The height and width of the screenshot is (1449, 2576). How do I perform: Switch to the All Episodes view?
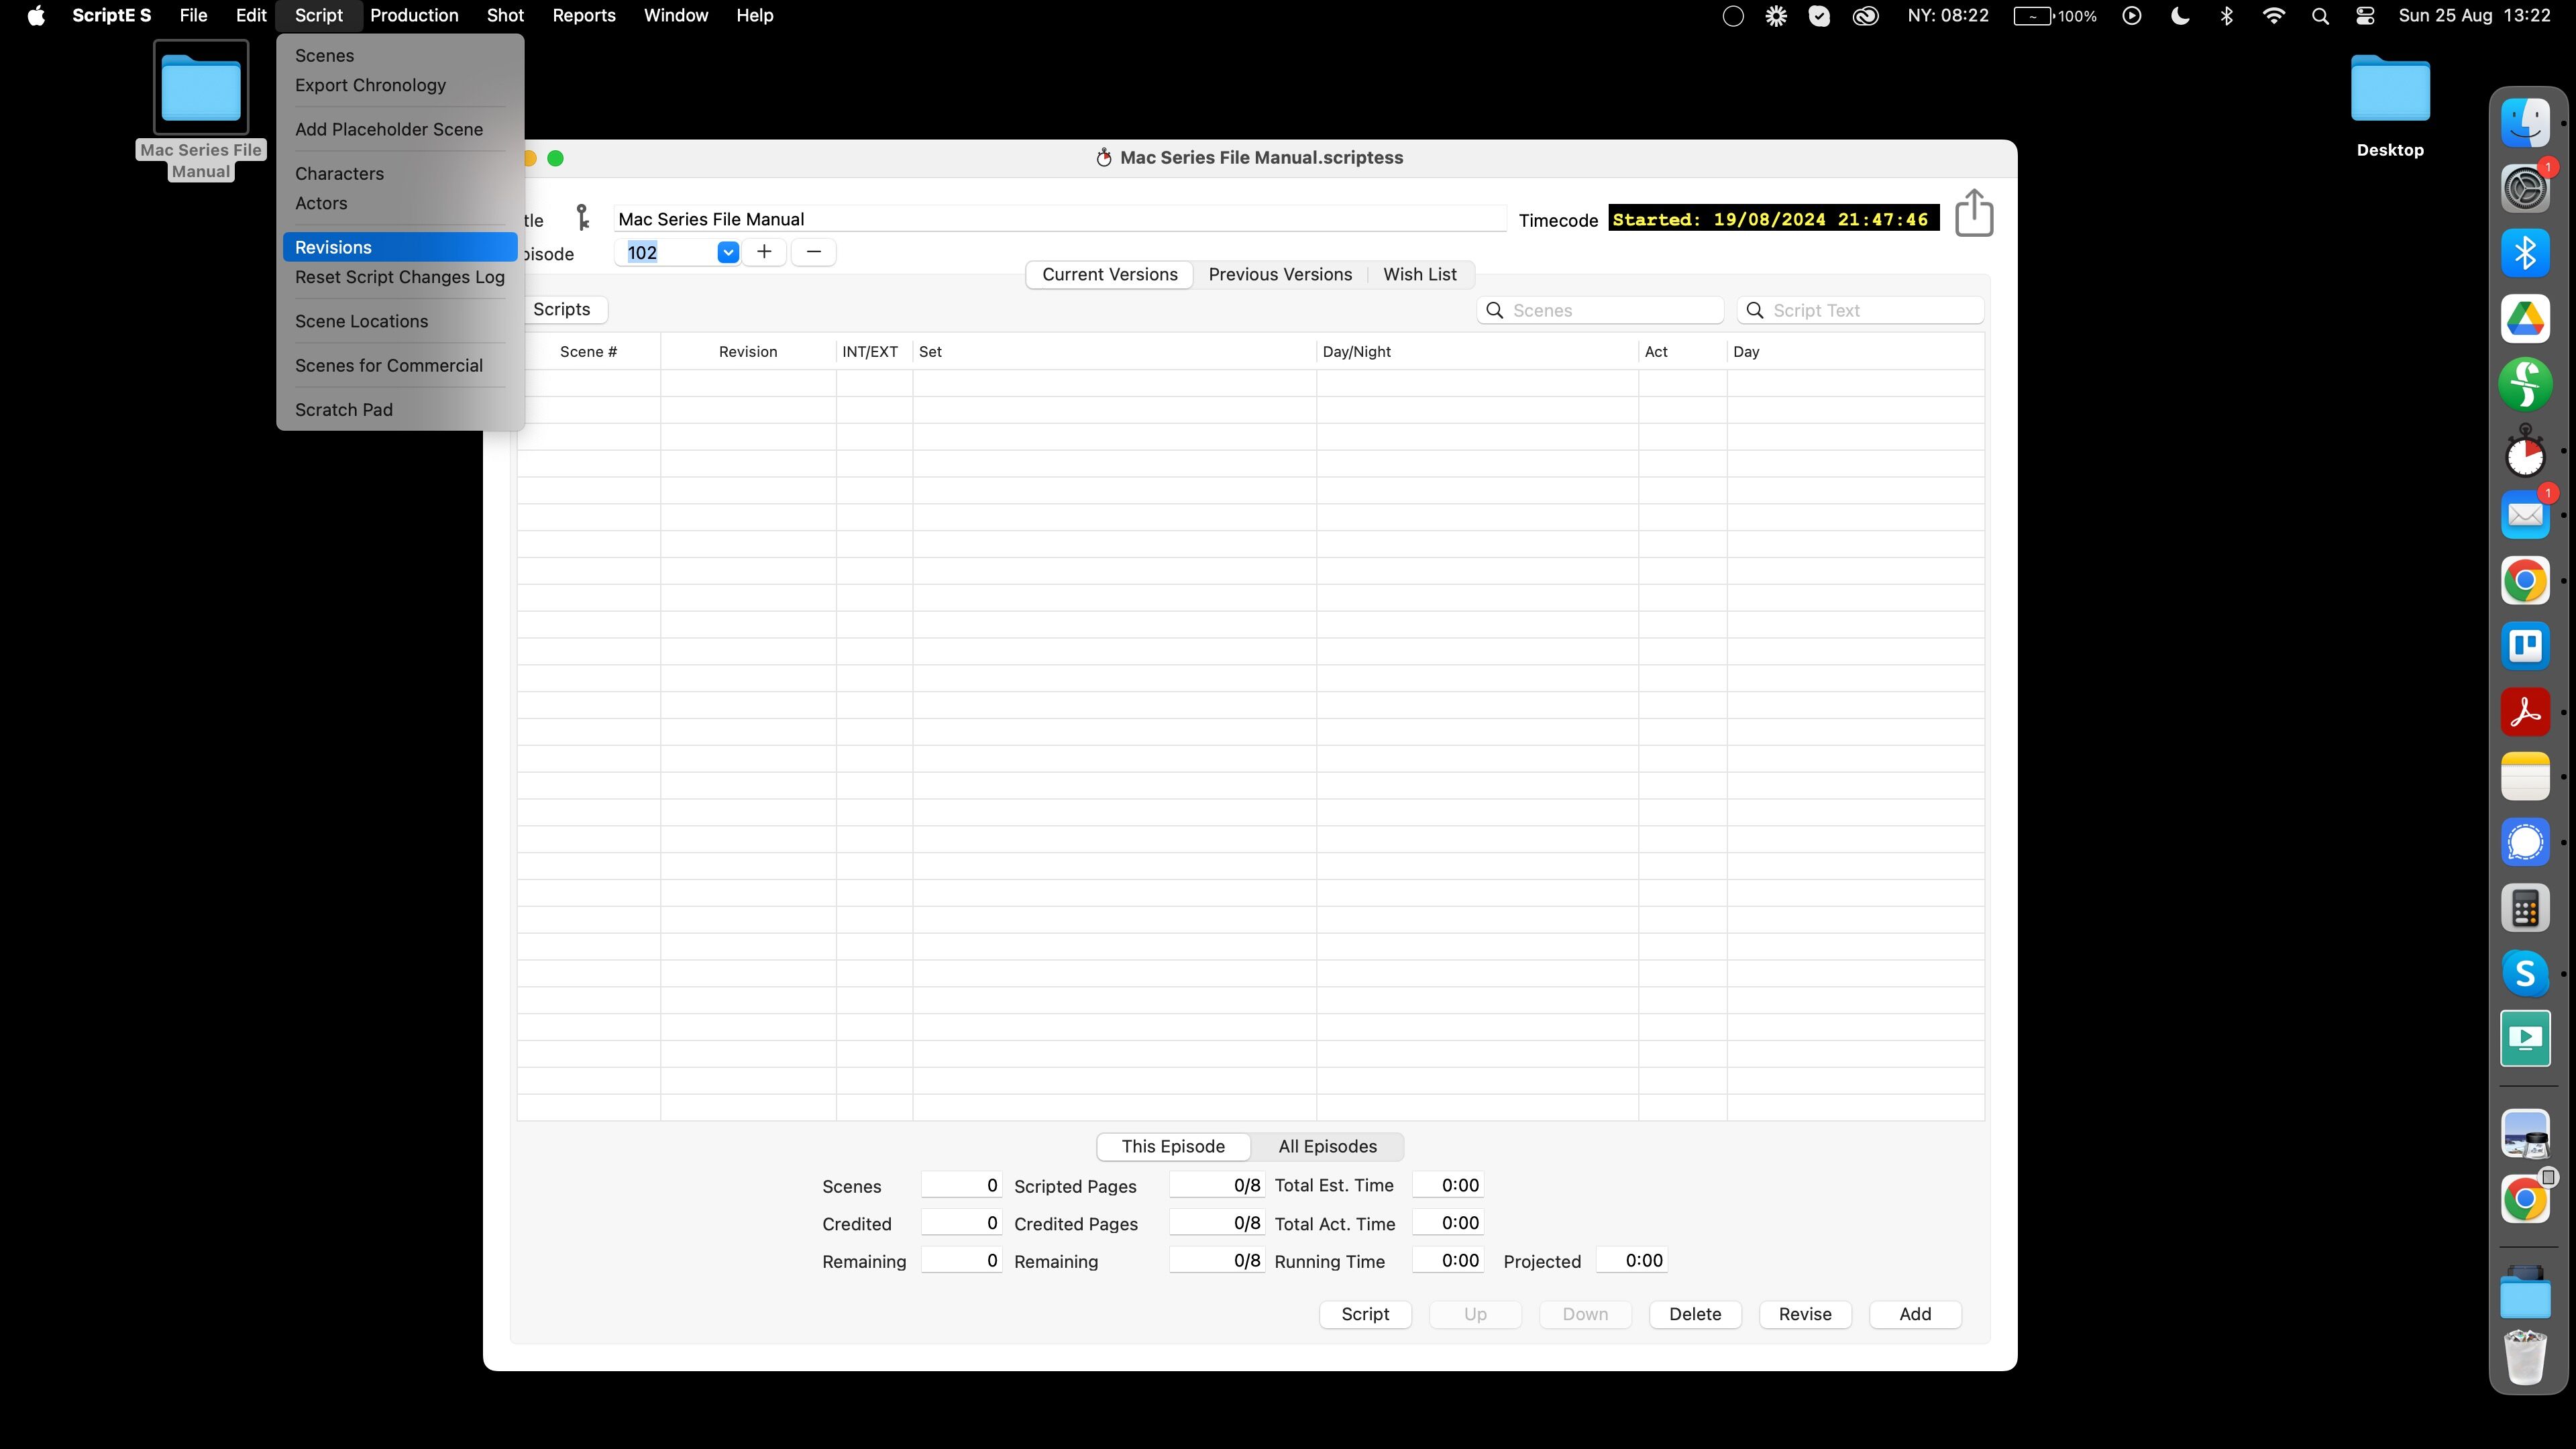click(x=1327, y=1146)
